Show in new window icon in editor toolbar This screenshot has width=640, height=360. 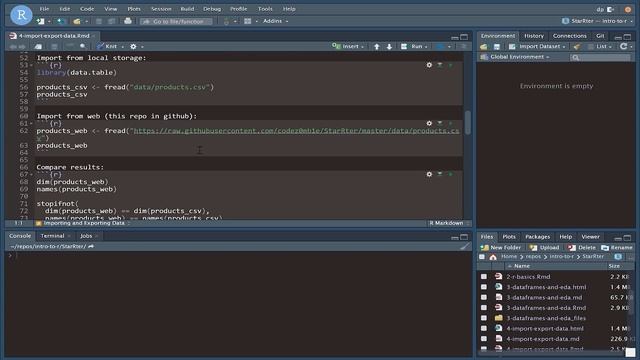(x=38, y=47)
